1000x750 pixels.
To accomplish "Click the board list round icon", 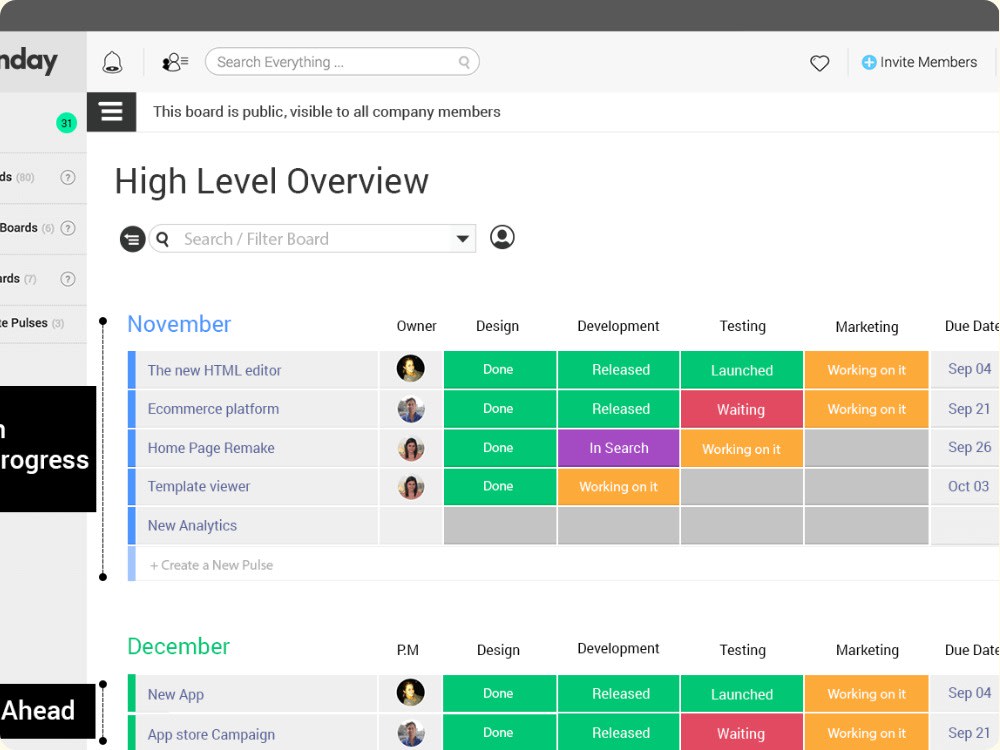I will coord(133,239).
